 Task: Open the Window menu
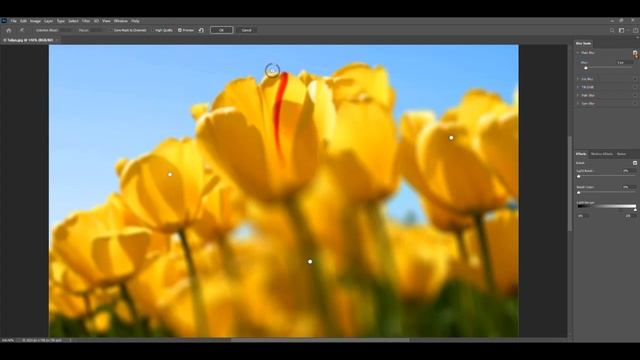[121, 21]
